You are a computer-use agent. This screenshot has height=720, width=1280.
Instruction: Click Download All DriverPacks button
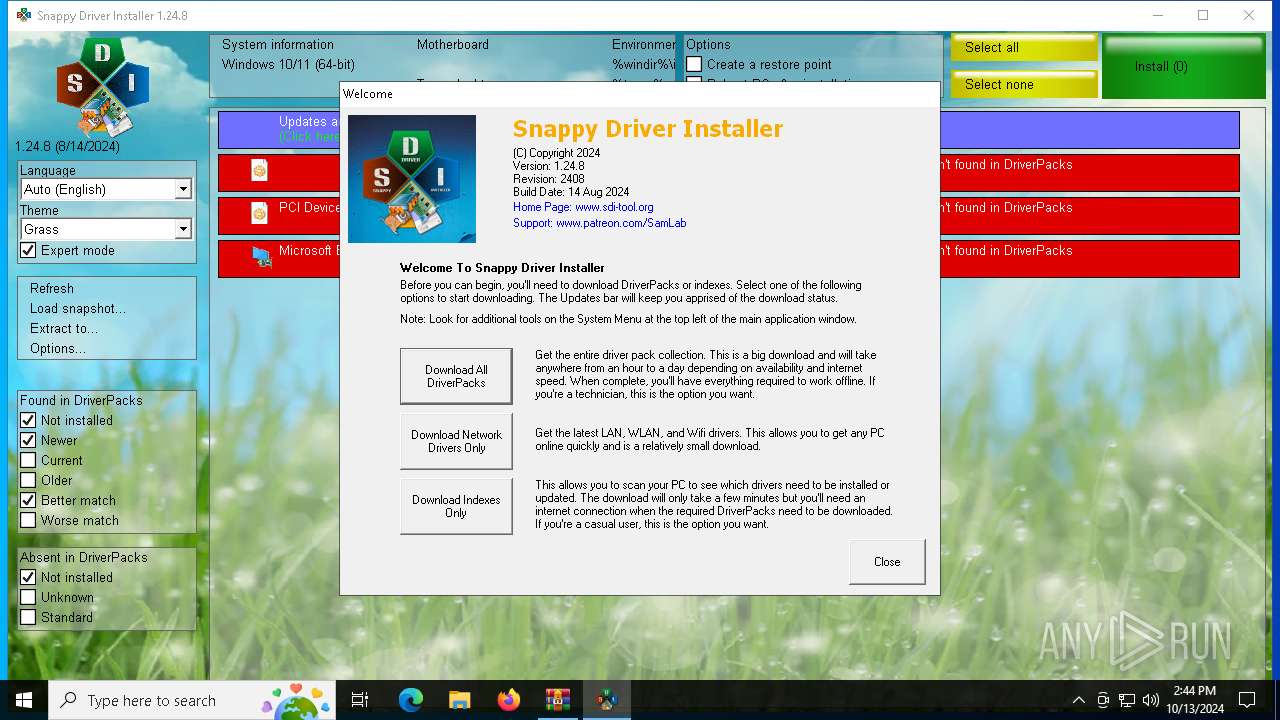click(x=456, y=376)
